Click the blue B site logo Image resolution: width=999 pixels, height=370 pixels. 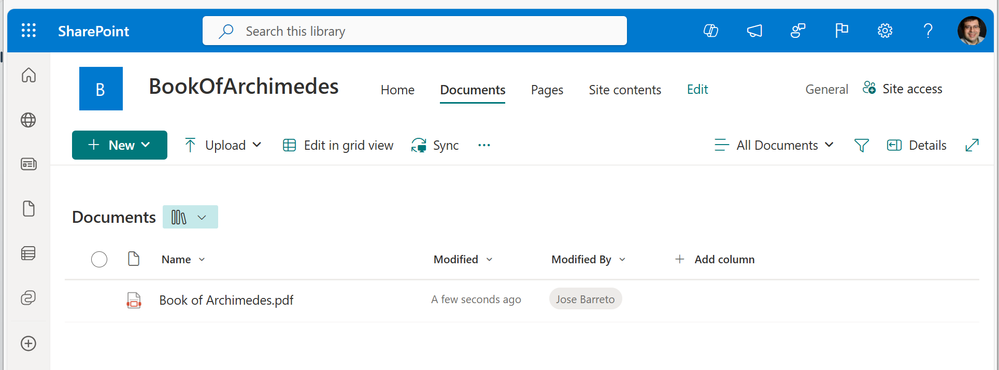(x=101, y=89)
